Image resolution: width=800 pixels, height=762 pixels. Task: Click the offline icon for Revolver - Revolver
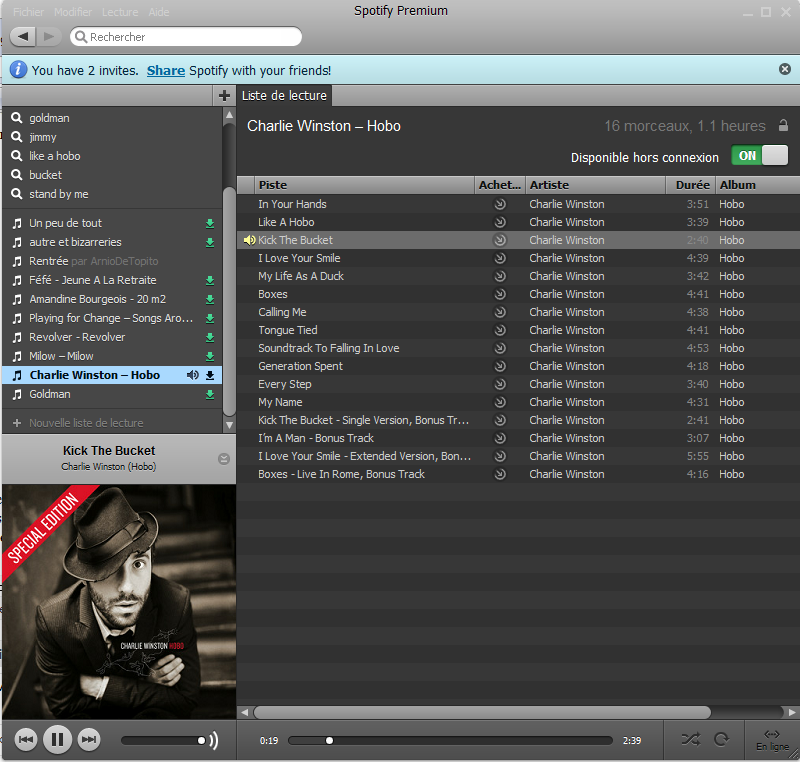(210, 338)
